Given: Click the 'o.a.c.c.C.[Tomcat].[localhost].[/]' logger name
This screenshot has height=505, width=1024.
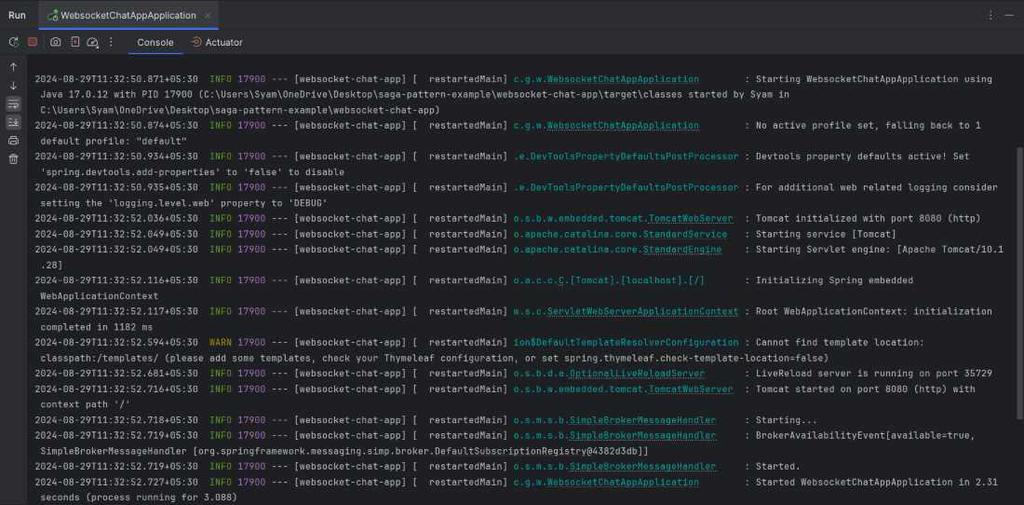Looking at the screenshot, I should 609,280.
